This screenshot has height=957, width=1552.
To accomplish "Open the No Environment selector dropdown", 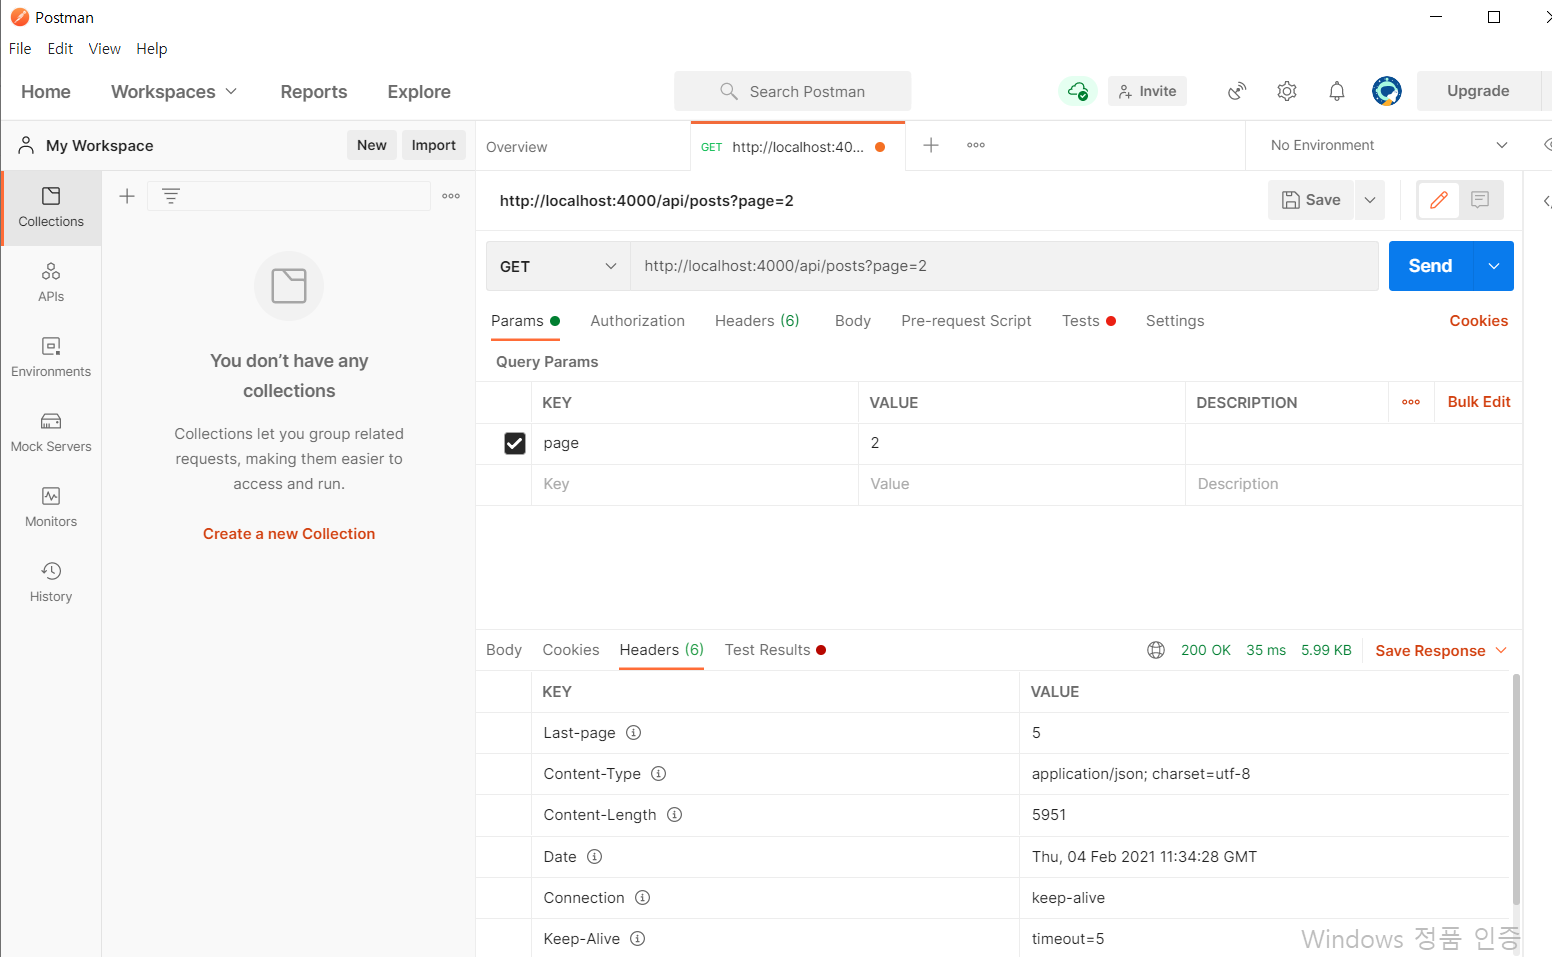I will (x=1389, y=145).
